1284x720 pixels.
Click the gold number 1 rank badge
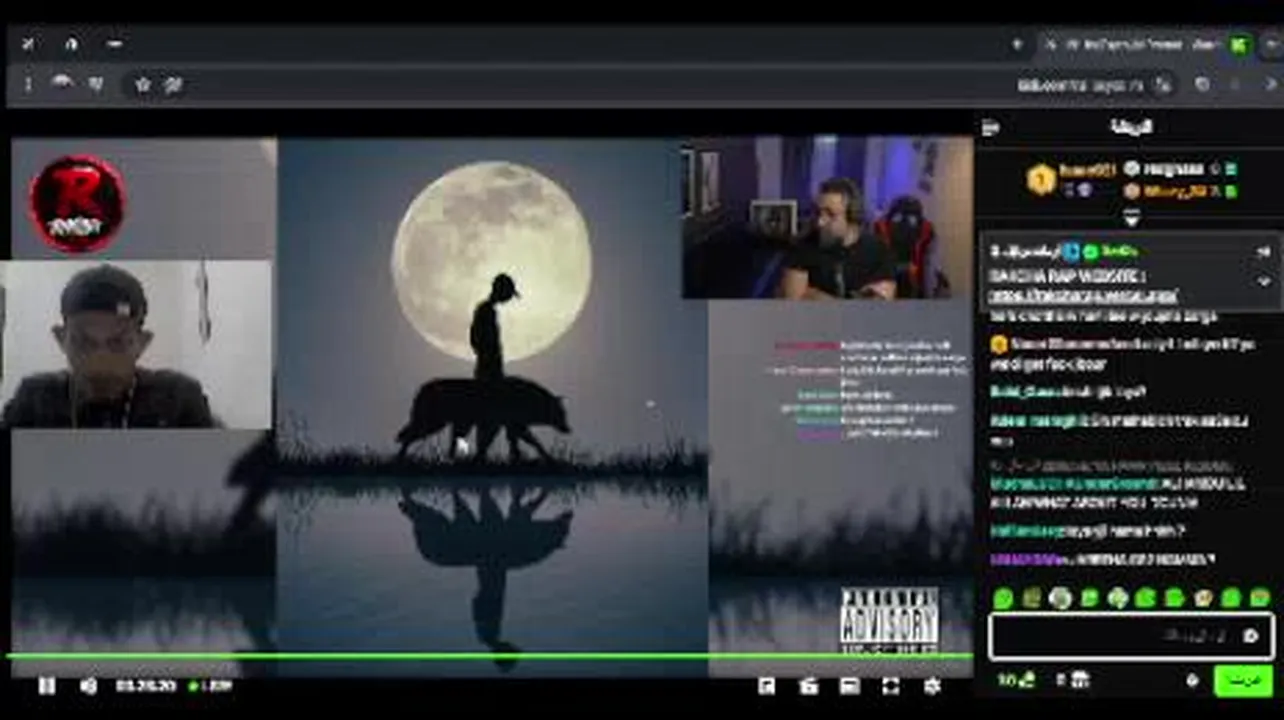coord(1041,180)
